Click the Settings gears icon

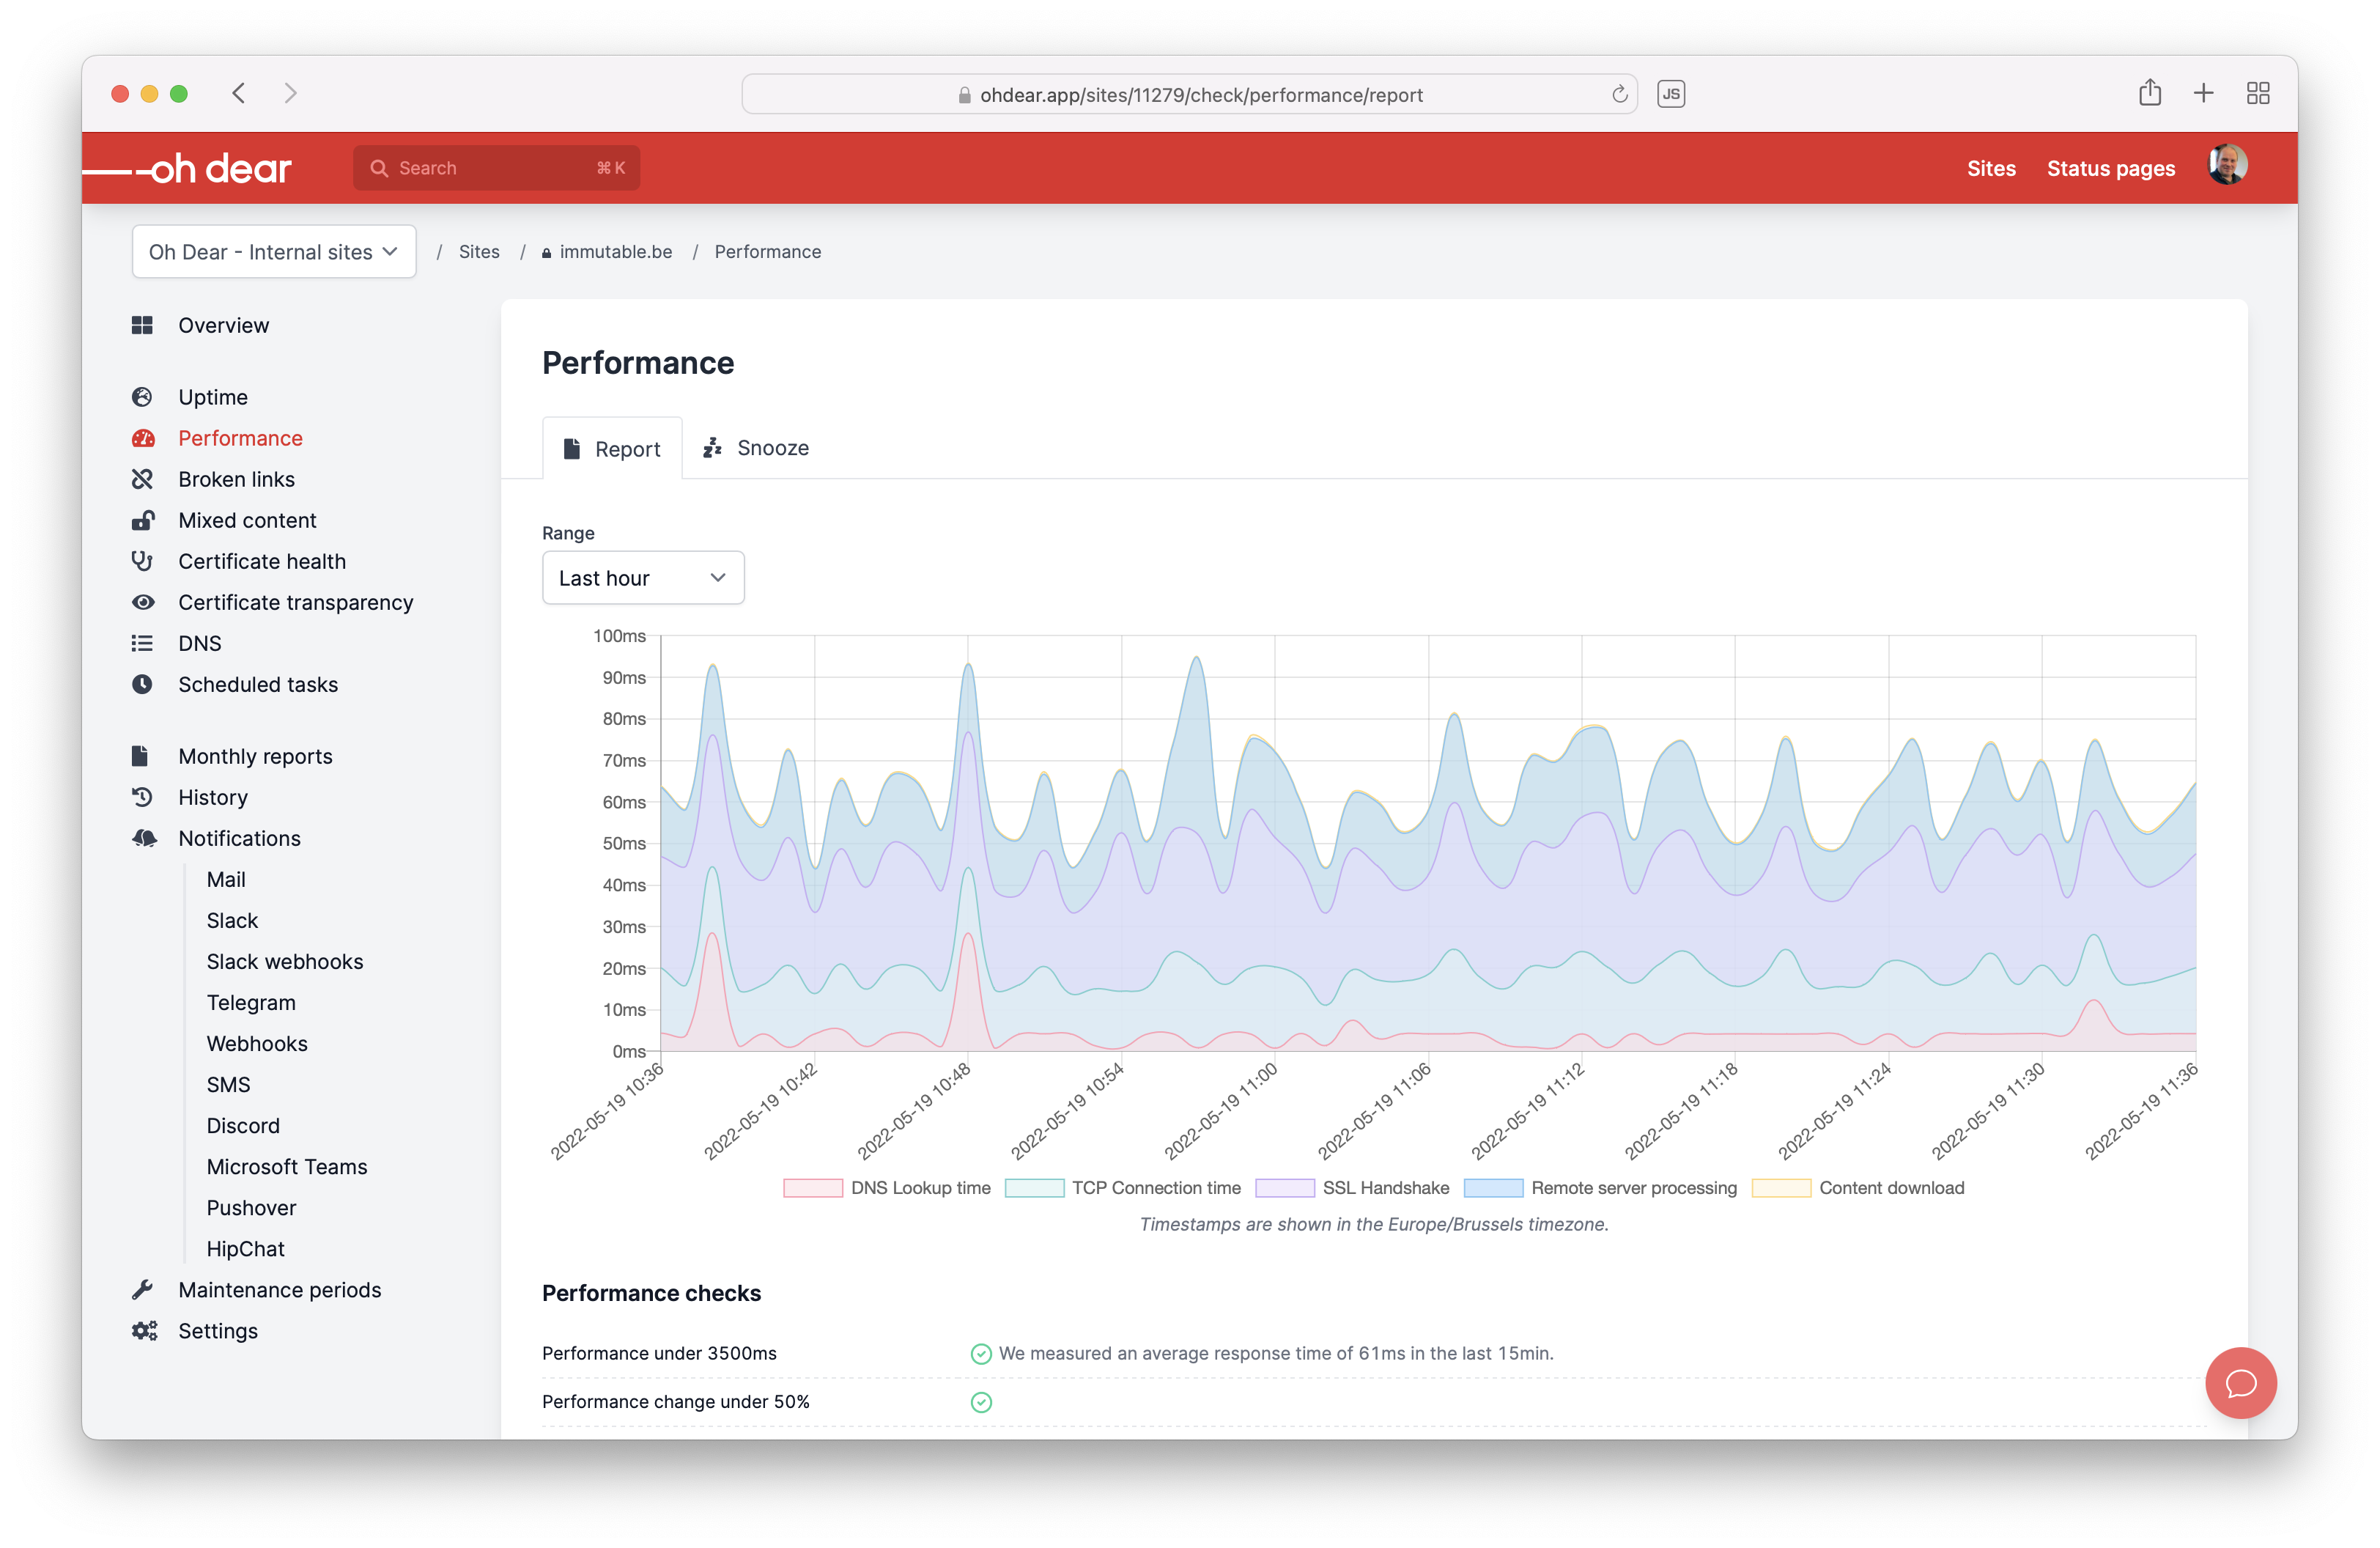144,1331
